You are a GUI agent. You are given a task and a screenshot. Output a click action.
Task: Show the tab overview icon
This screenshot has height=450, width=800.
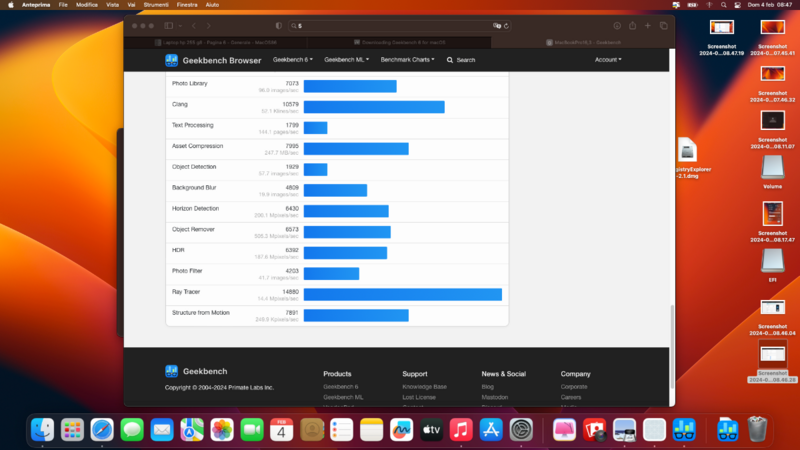[664, 26]
